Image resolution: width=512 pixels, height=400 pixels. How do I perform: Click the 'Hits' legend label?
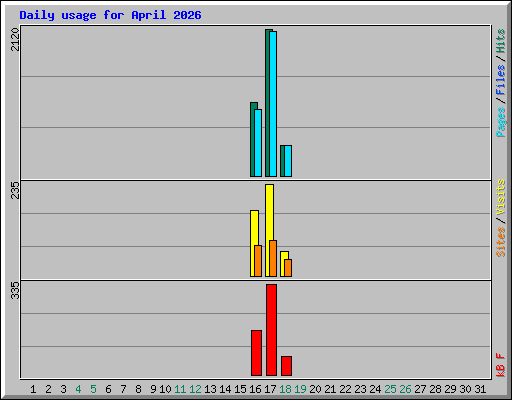(501, 41)
